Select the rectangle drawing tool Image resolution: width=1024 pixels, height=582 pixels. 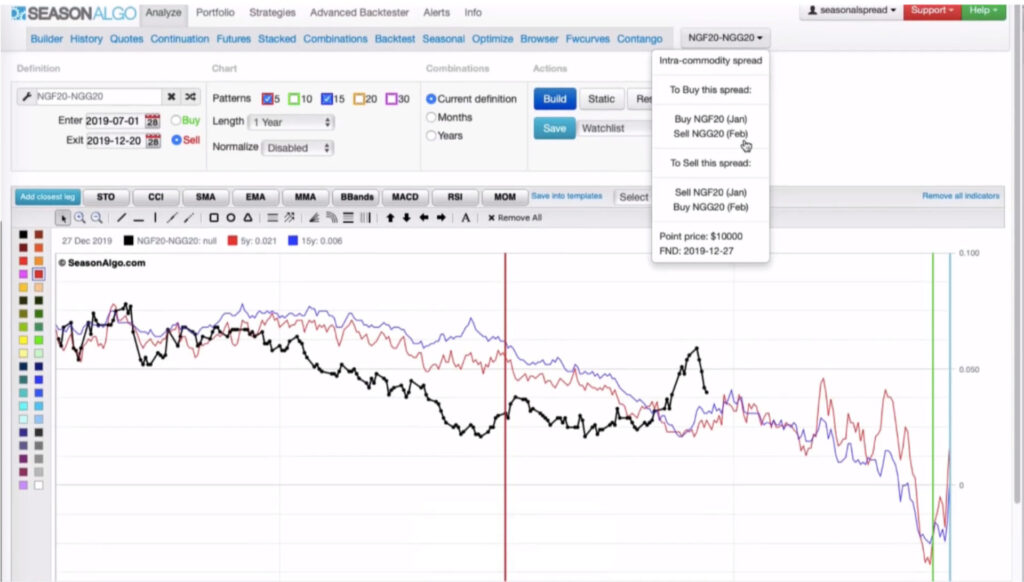coord(213,216)
